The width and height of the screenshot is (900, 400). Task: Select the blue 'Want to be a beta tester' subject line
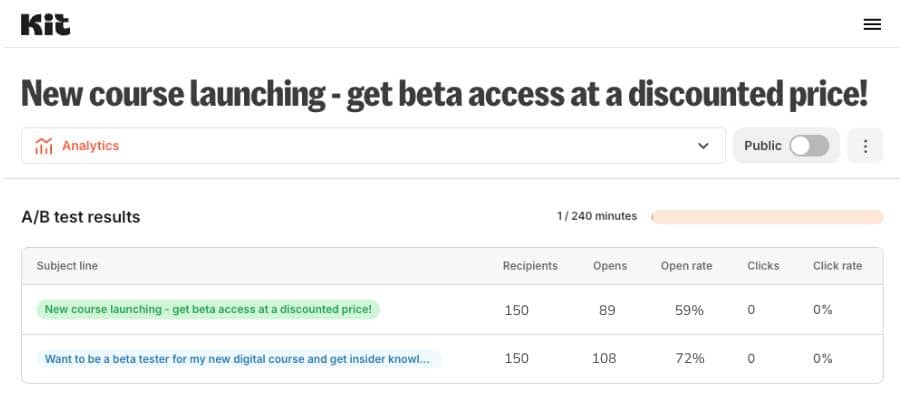(x=239, y=359)
